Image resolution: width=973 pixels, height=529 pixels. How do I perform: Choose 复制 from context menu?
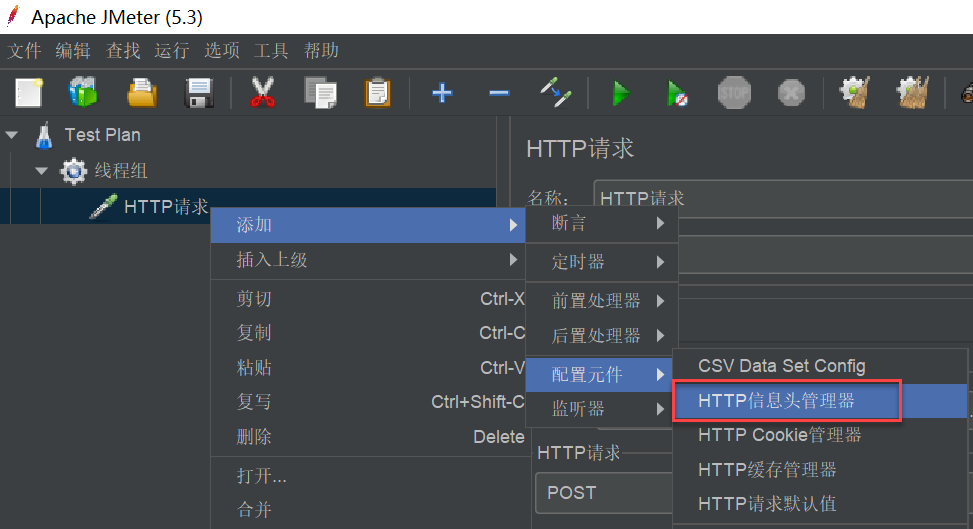click(368, 333)
